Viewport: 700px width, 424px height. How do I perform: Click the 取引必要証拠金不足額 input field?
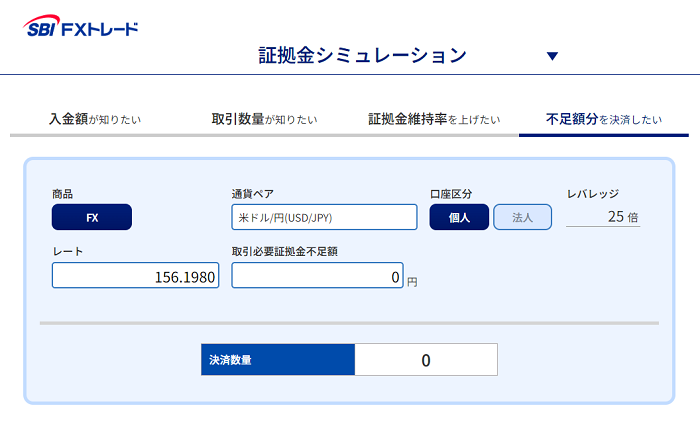(x=317, y=275)
